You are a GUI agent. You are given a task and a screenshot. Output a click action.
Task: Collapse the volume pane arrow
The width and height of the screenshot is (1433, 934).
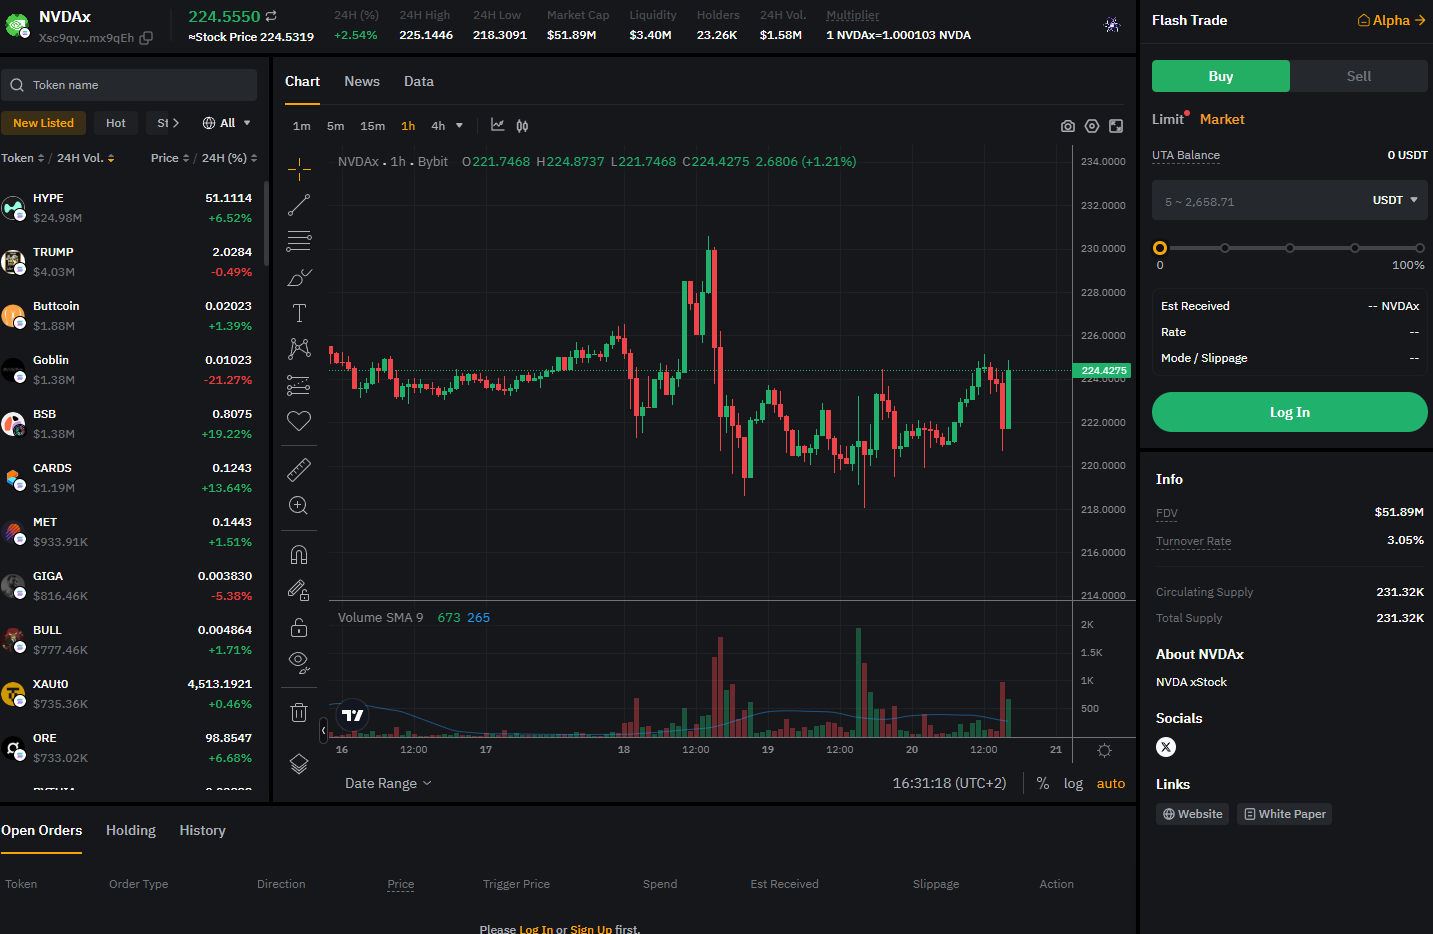323,730
